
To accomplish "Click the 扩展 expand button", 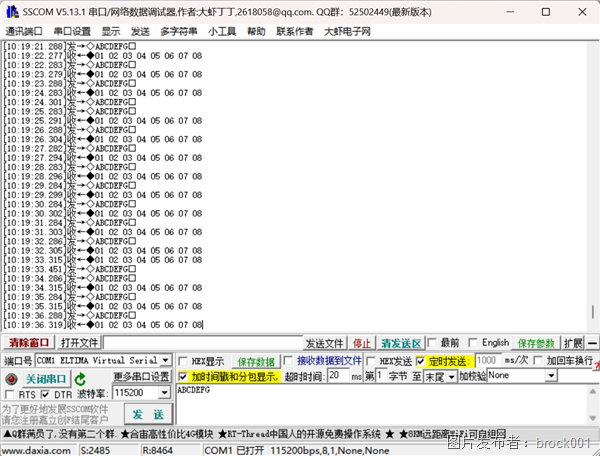I will coord(573,343).
